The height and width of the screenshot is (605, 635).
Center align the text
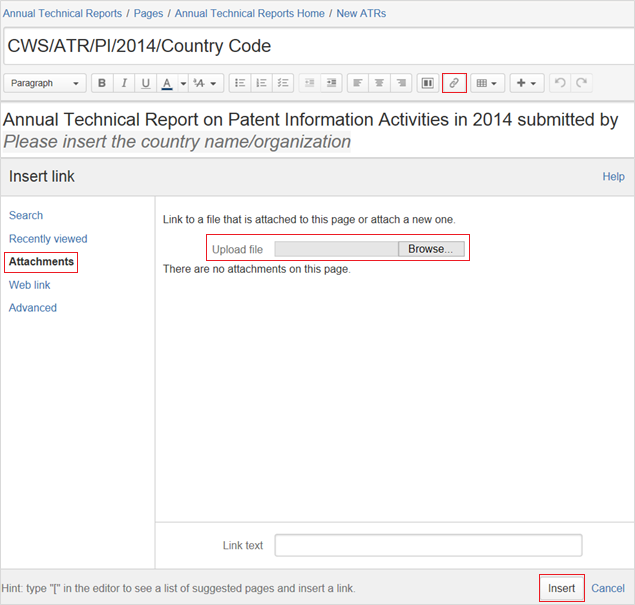380,83
